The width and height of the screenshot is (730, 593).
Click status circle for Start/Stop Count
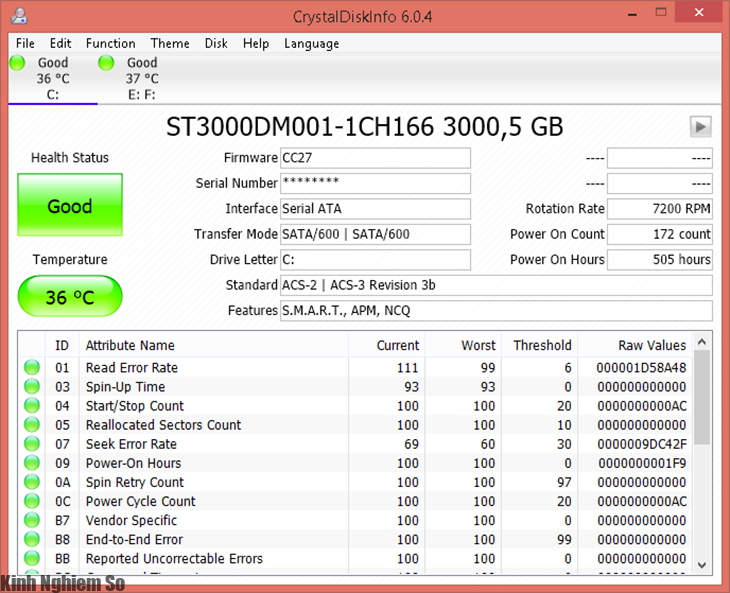32,405
